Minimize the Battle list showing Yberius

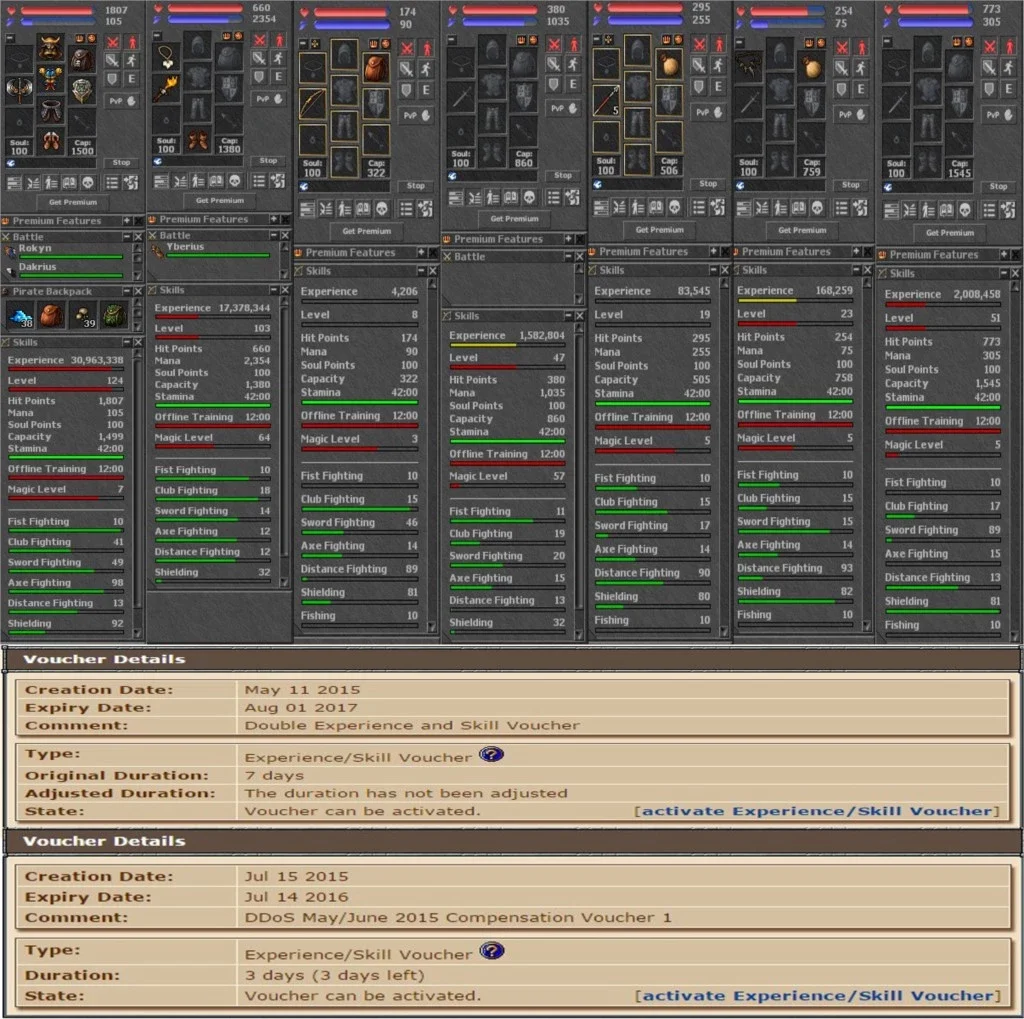coord(274,235)
